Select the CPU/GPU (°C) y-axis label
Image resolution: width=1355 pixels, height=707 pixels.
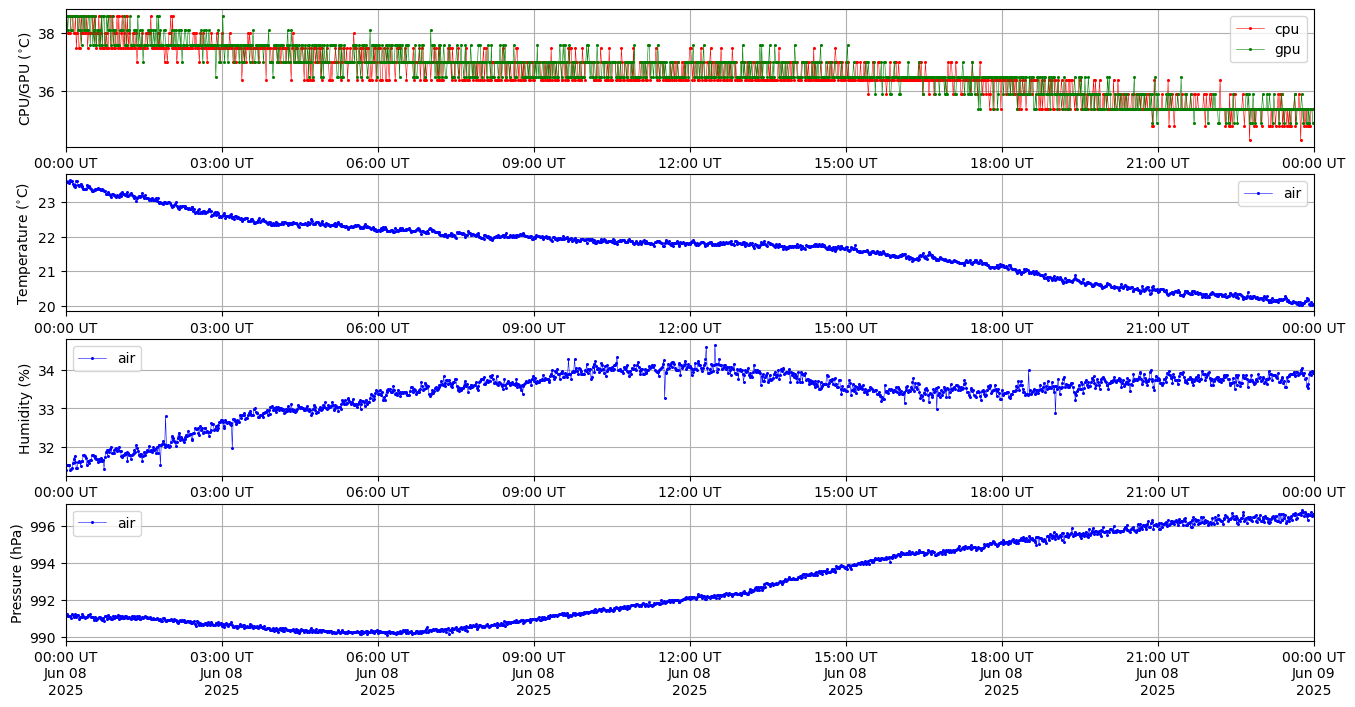coord(25,79)
